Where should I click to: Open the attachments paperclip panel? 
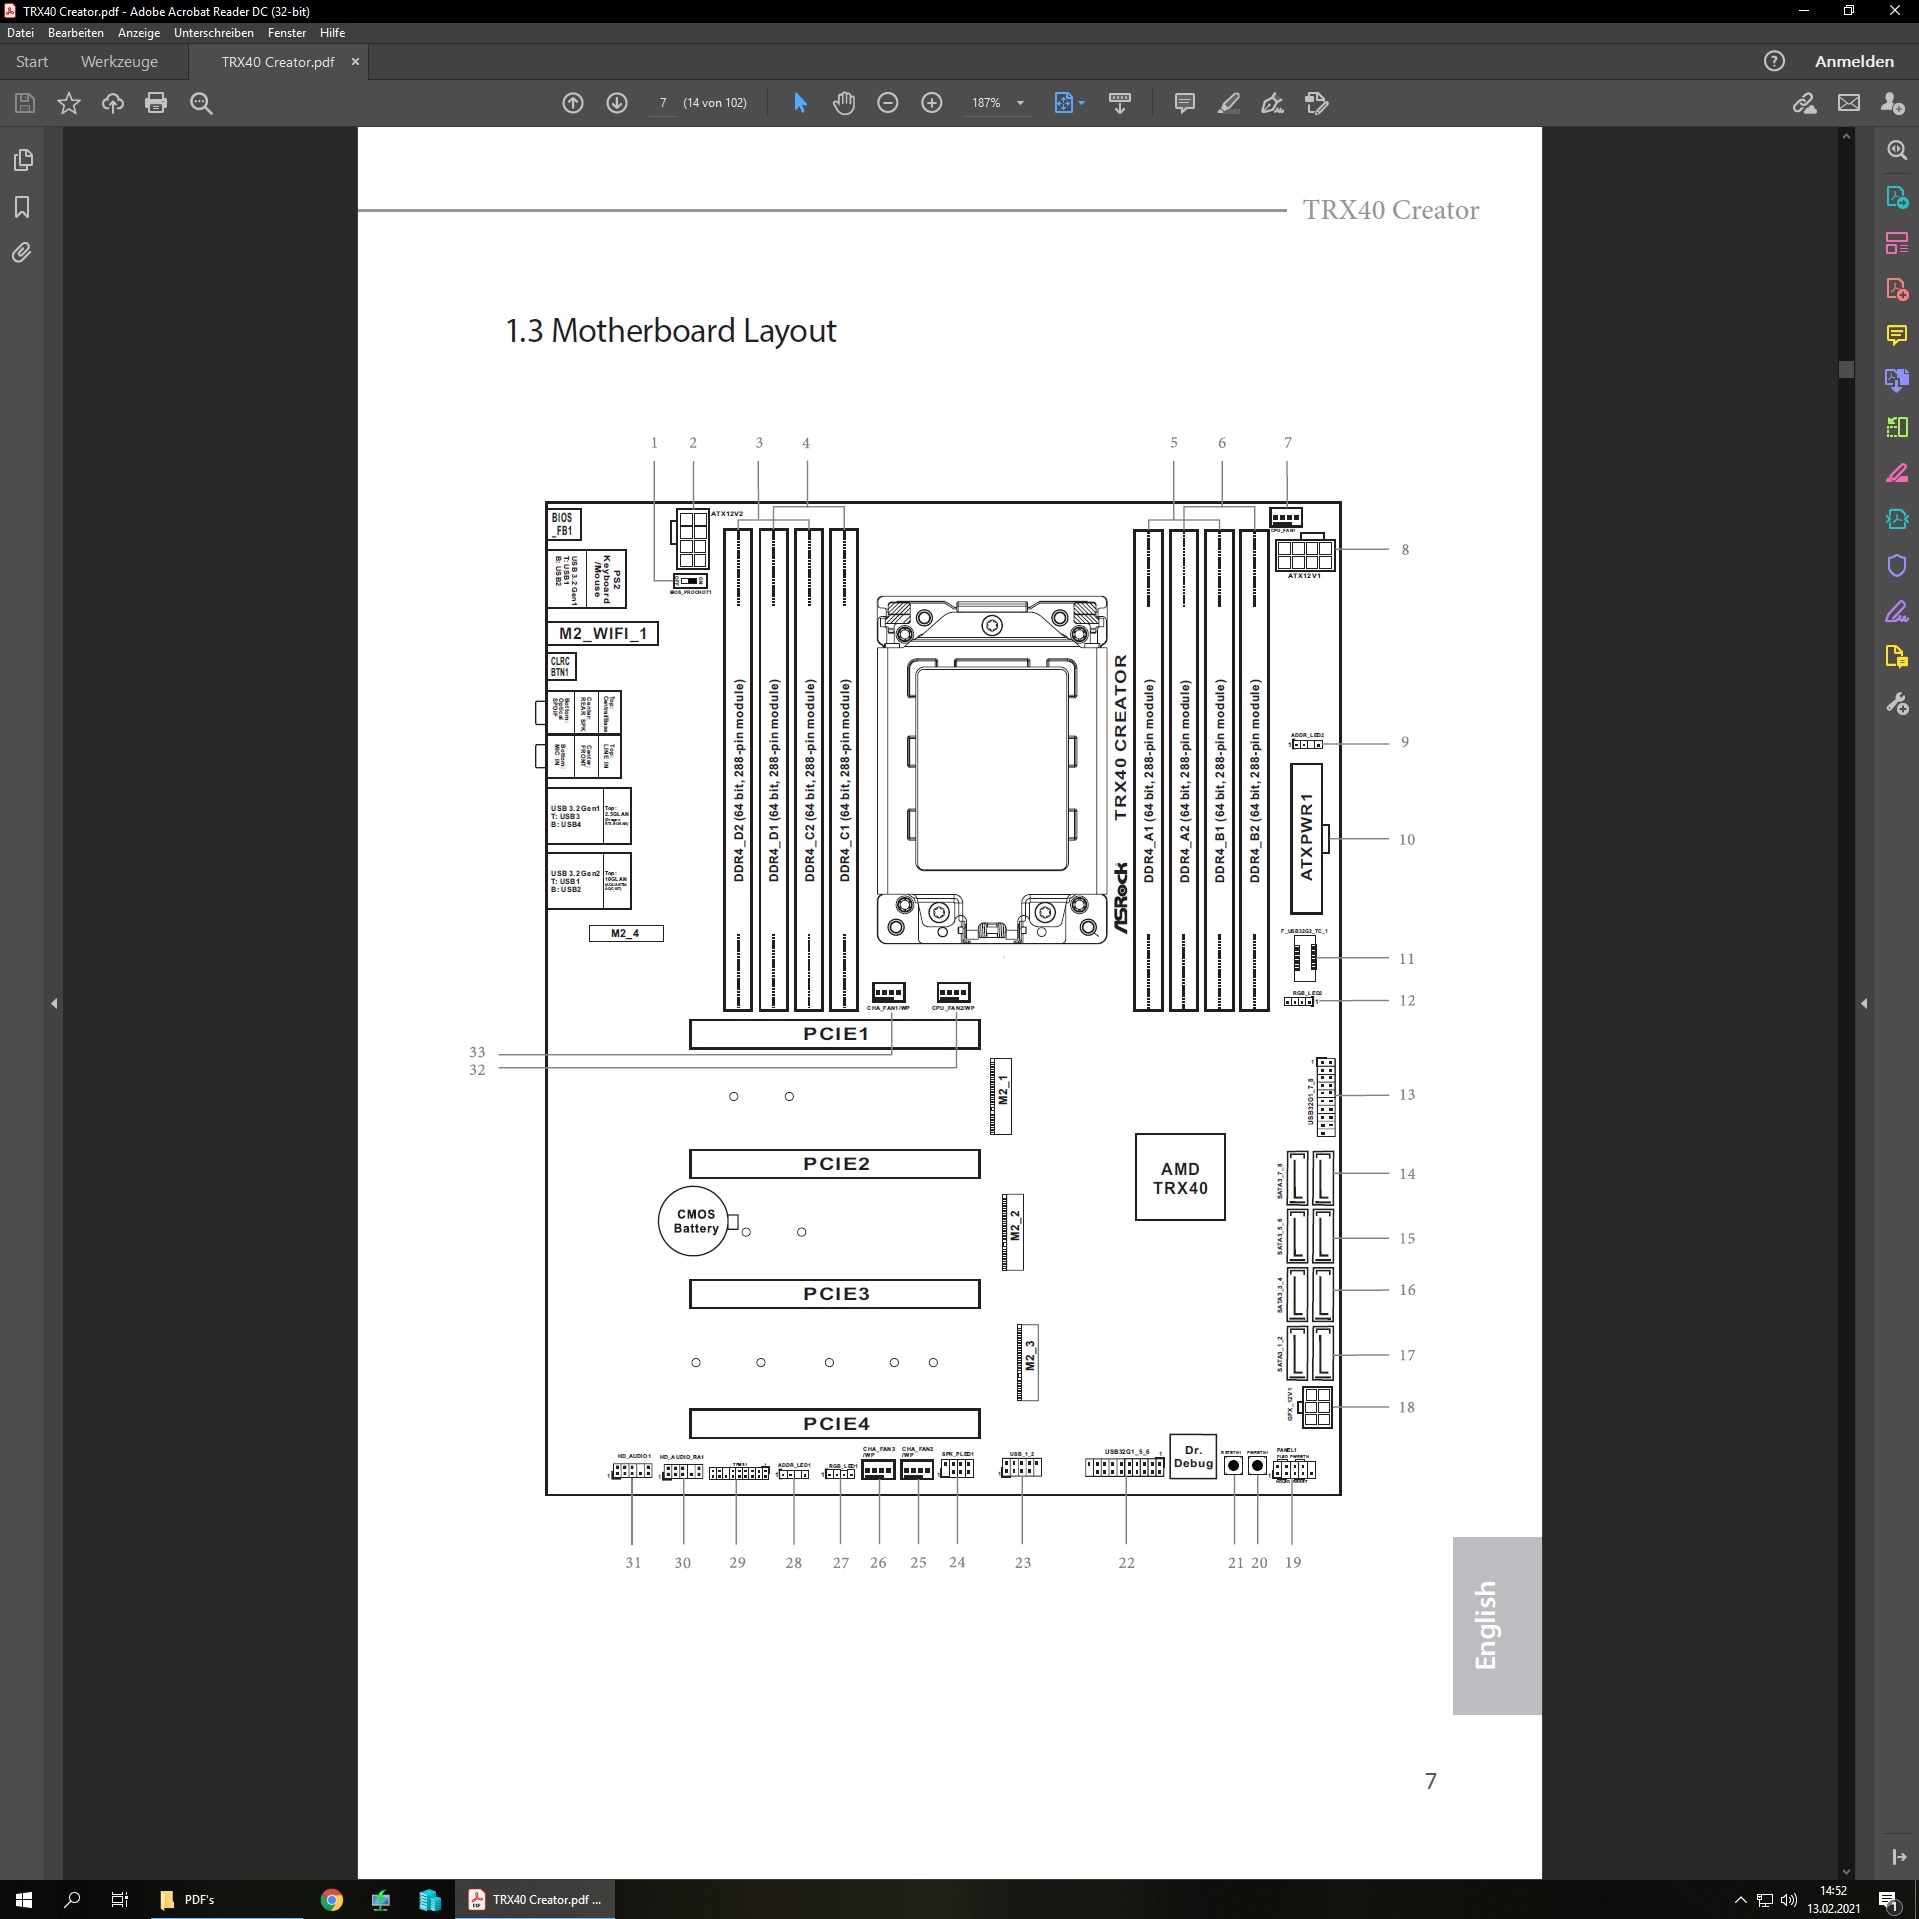coord(22,253)
